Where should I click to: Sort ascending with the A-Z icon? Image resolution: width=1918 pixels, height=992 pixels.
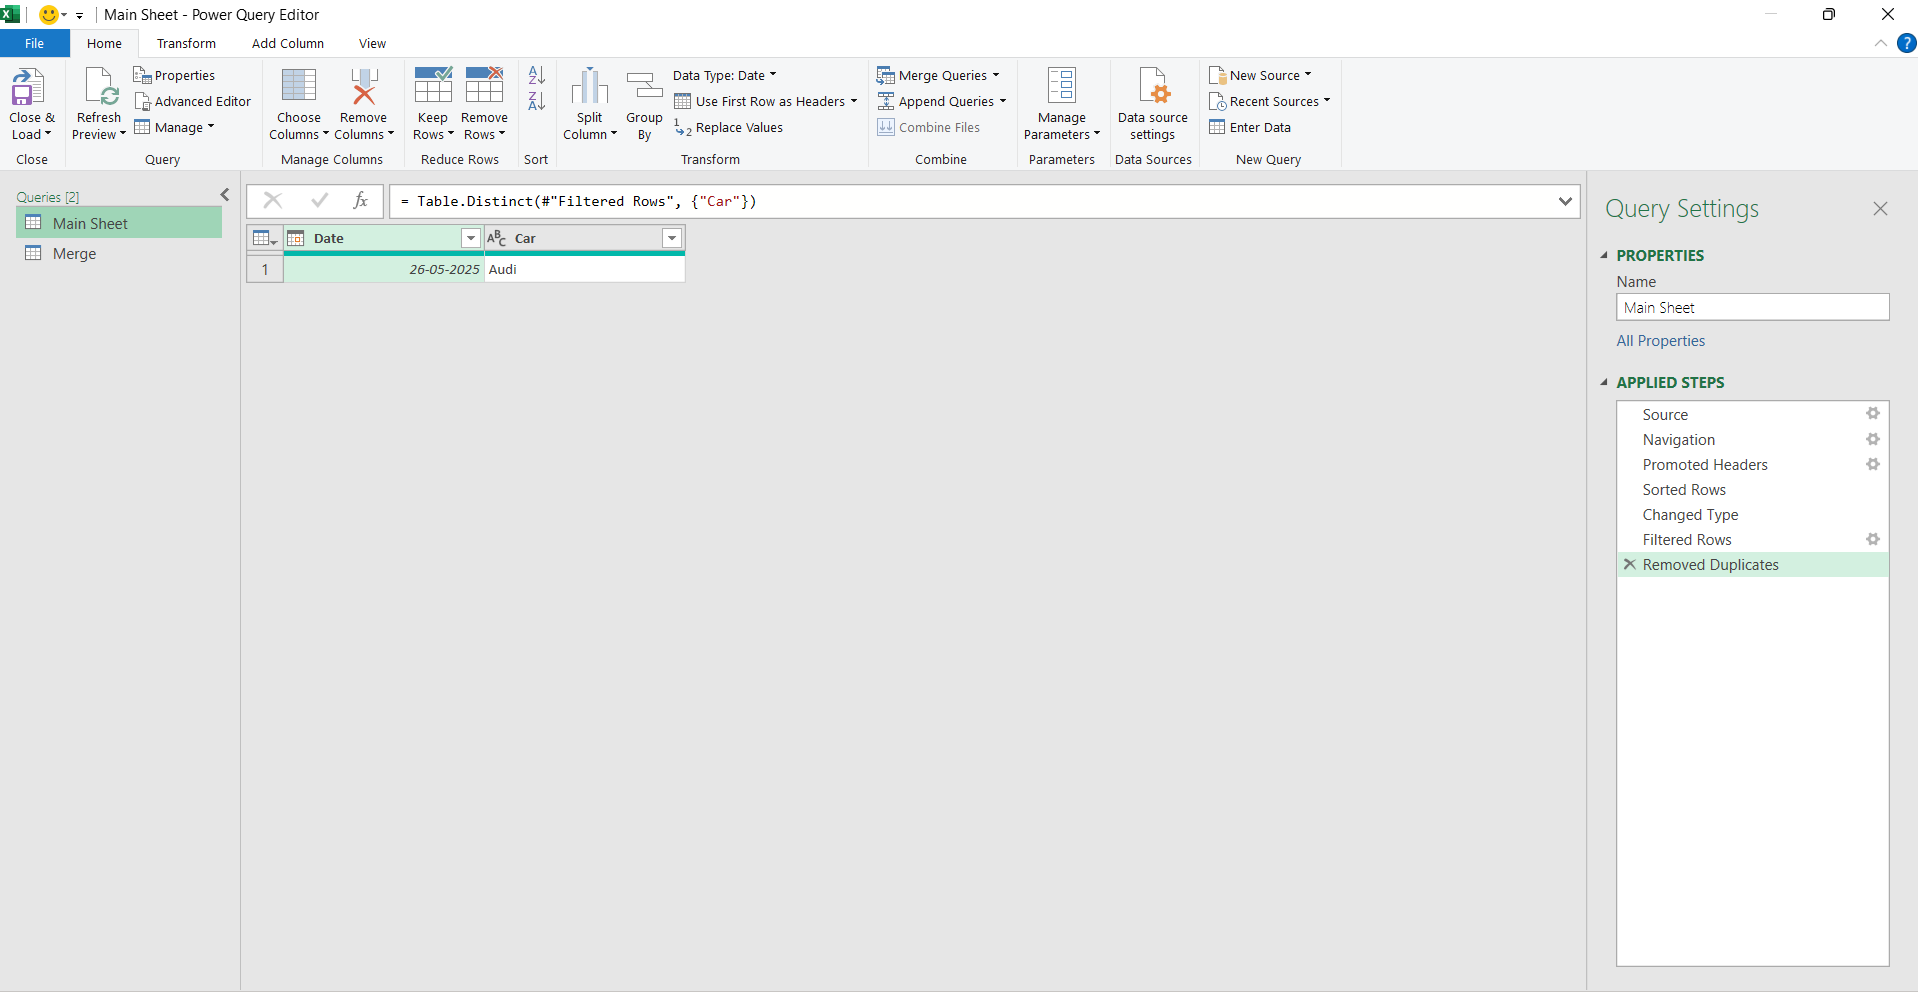click(537, 75)
